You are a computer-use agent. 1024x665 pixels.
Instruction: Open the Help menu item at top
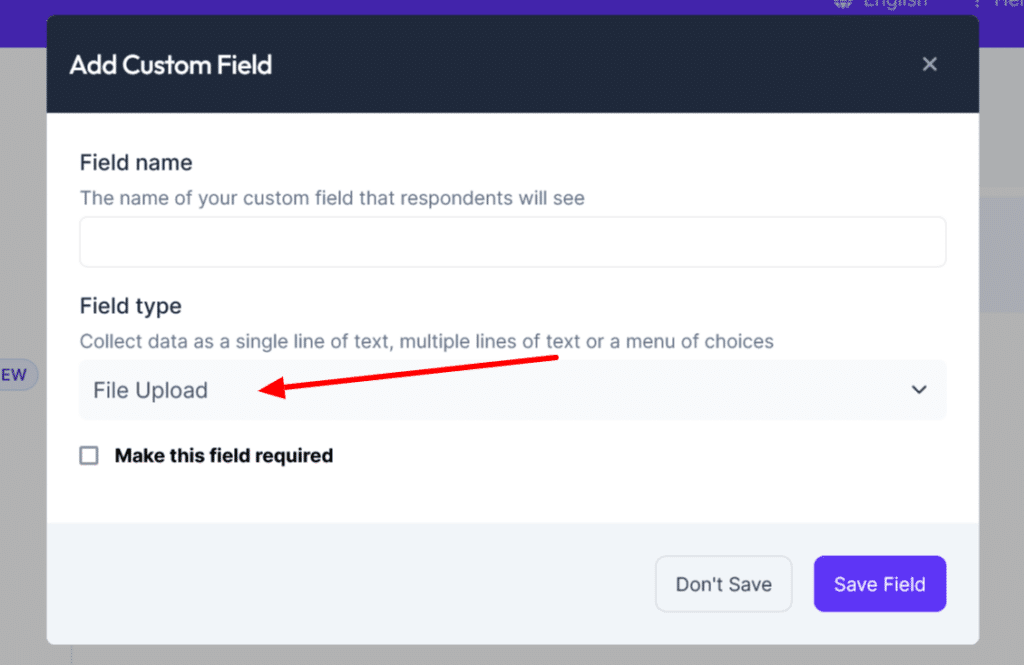pos(1008,4)
